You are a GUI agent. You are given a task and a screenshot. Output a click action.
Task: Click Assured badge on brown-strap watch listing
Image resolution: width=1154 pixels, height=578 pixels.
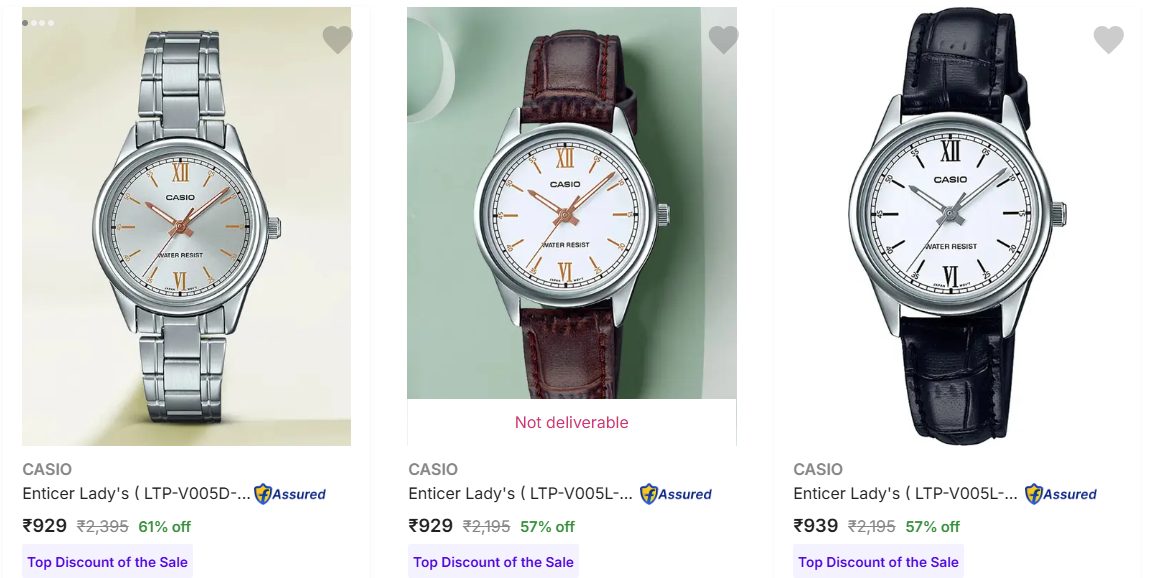[x=676, y=494]
